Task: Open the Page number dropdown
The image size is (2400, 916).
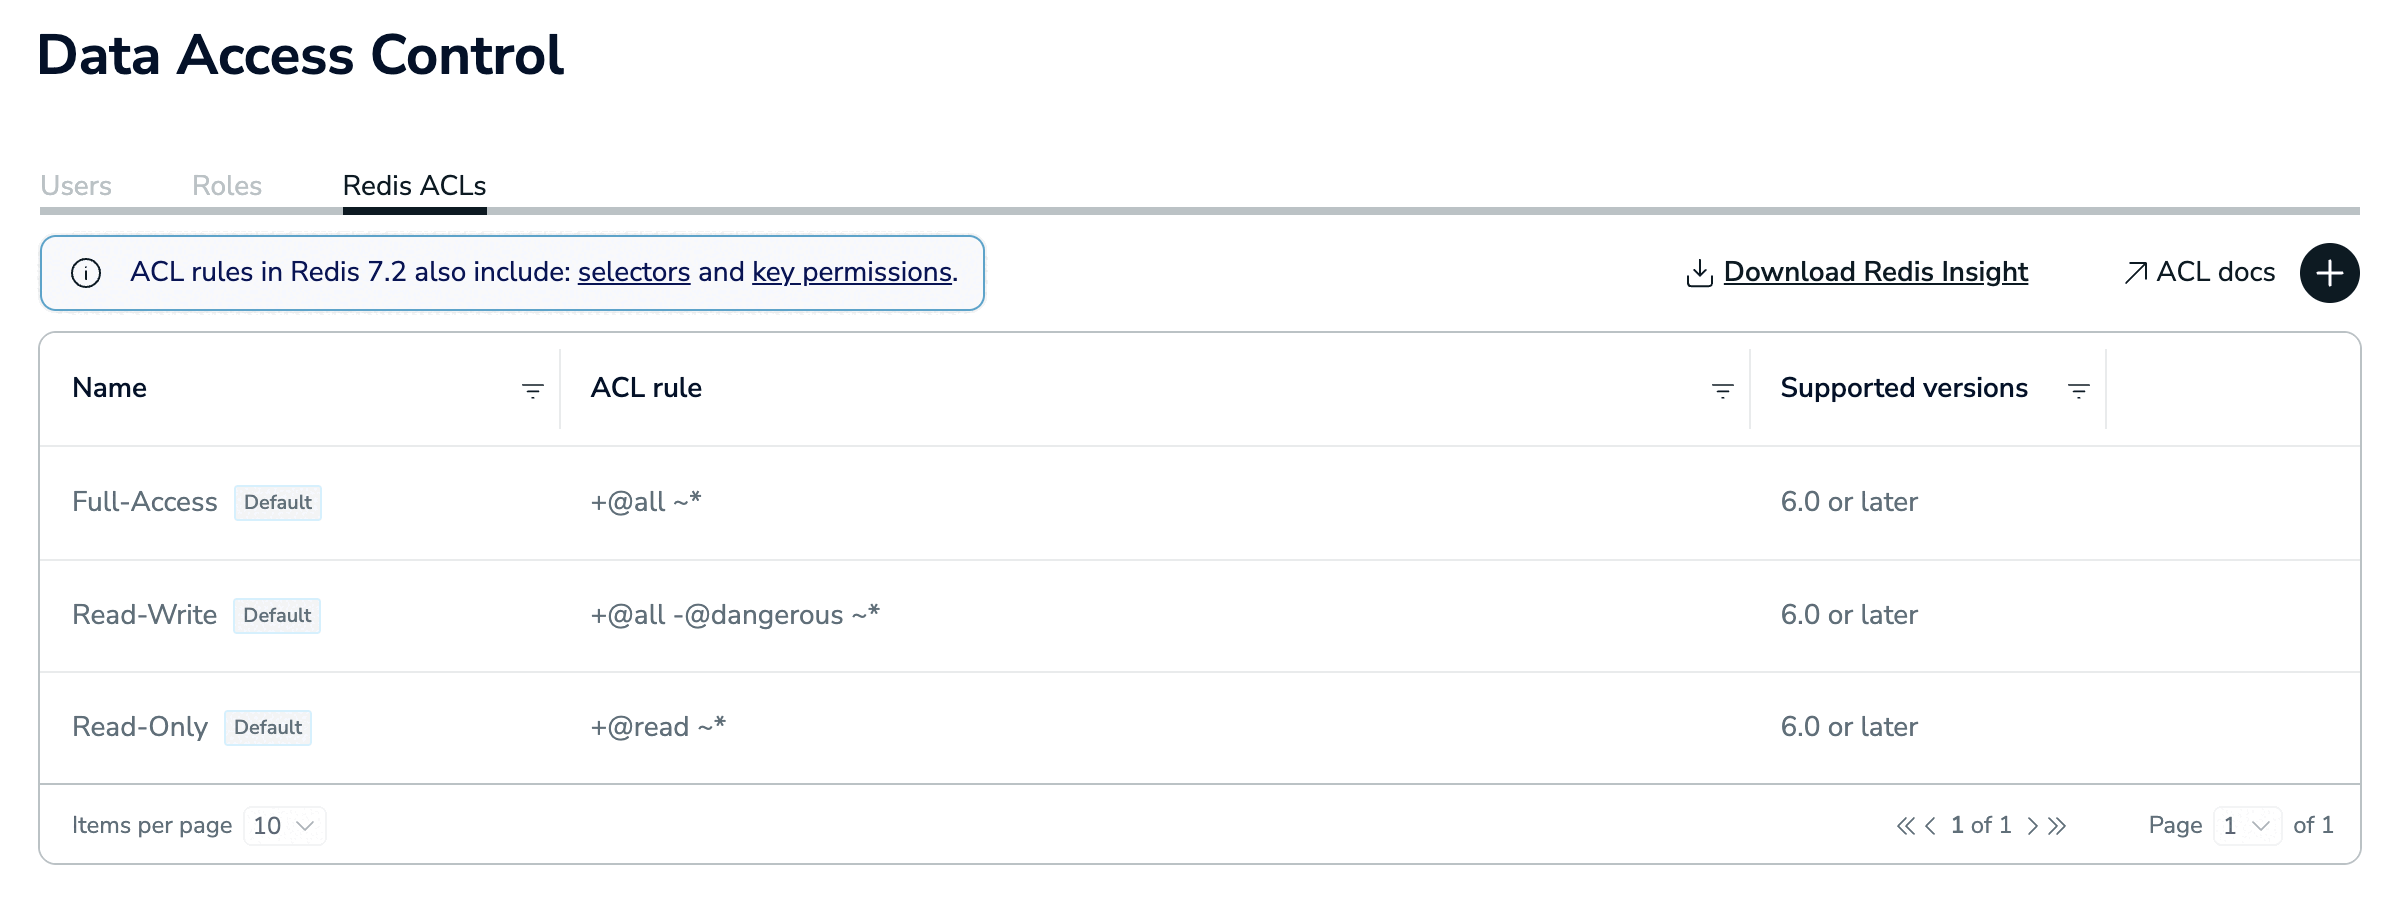Action: [x=2246, y=826]
